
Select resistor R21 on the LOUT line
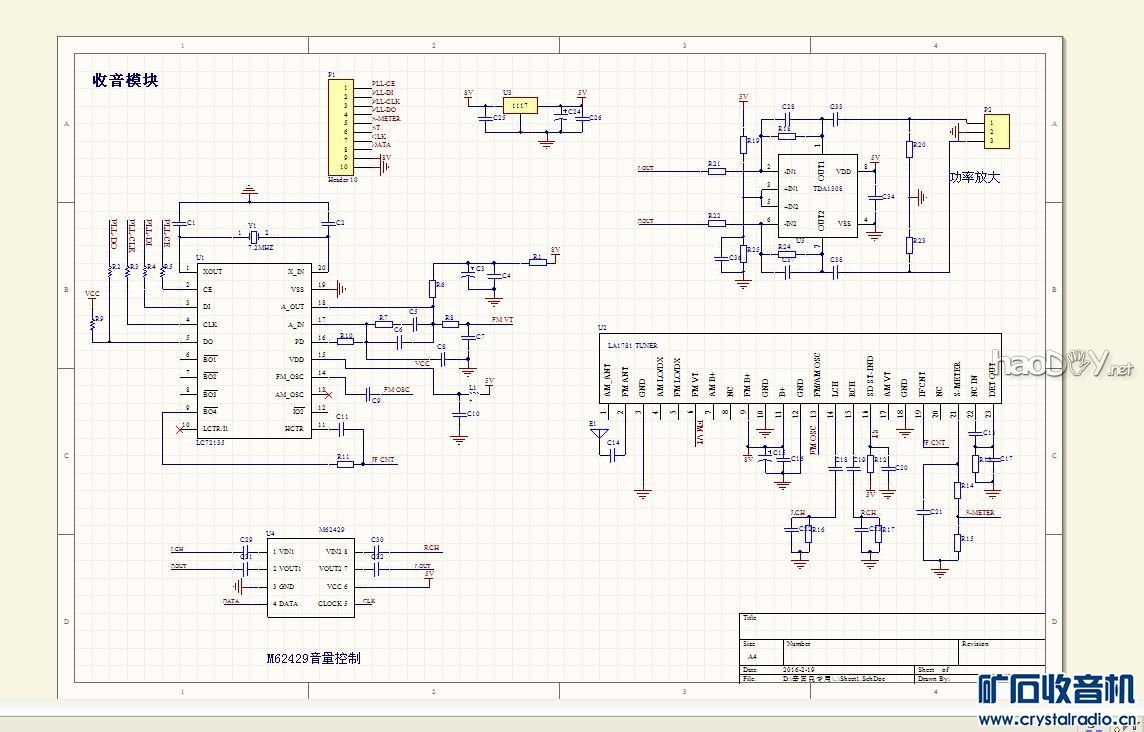pyautogui.click(x=716, y=171)
